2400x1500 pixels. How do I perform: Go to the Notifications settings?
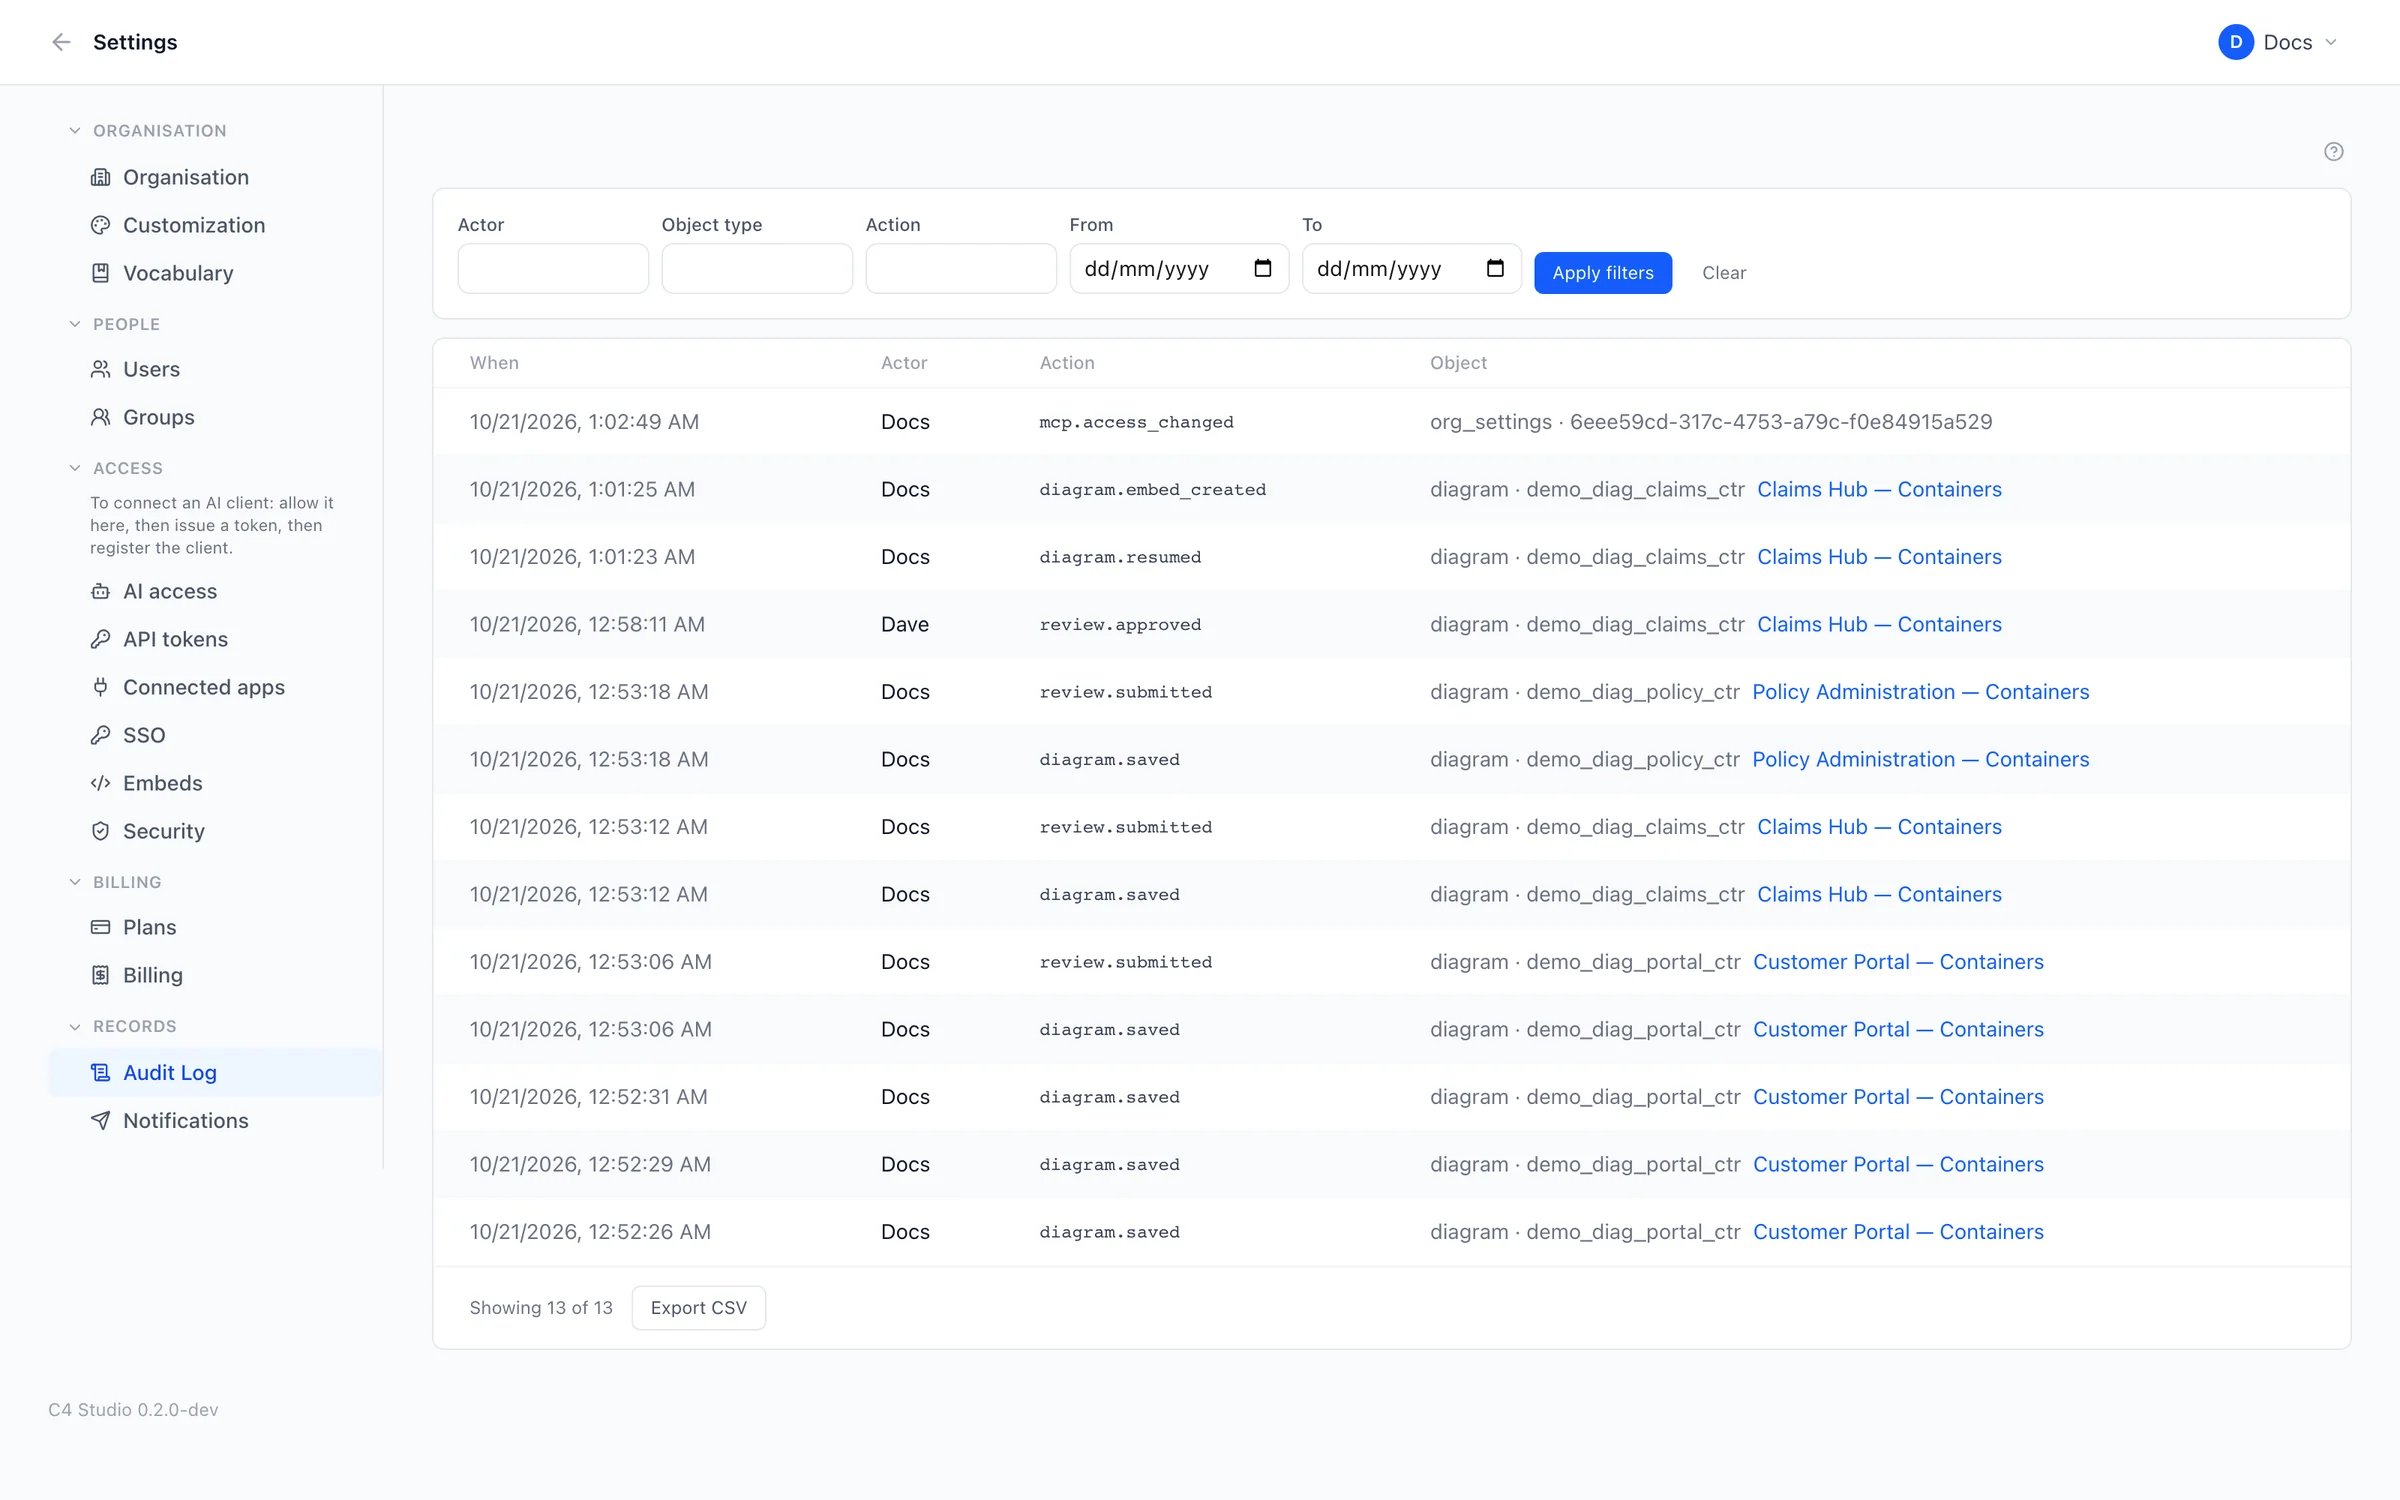click(x=215, y=1120)
